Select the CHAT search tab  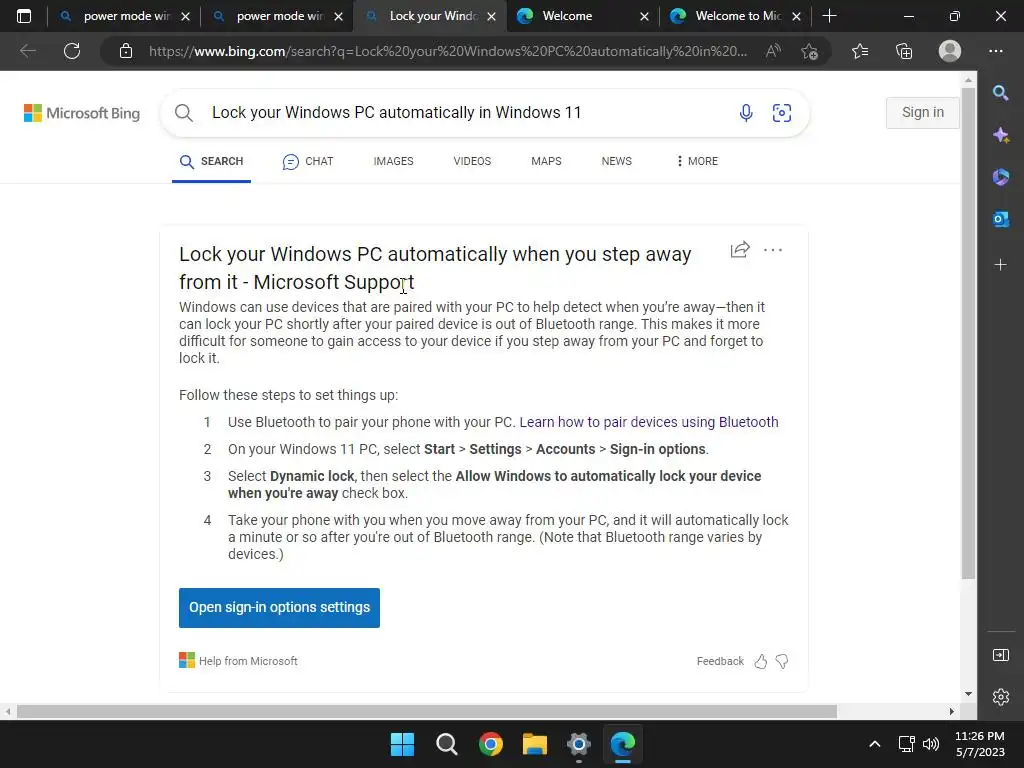tap(308, 161)
